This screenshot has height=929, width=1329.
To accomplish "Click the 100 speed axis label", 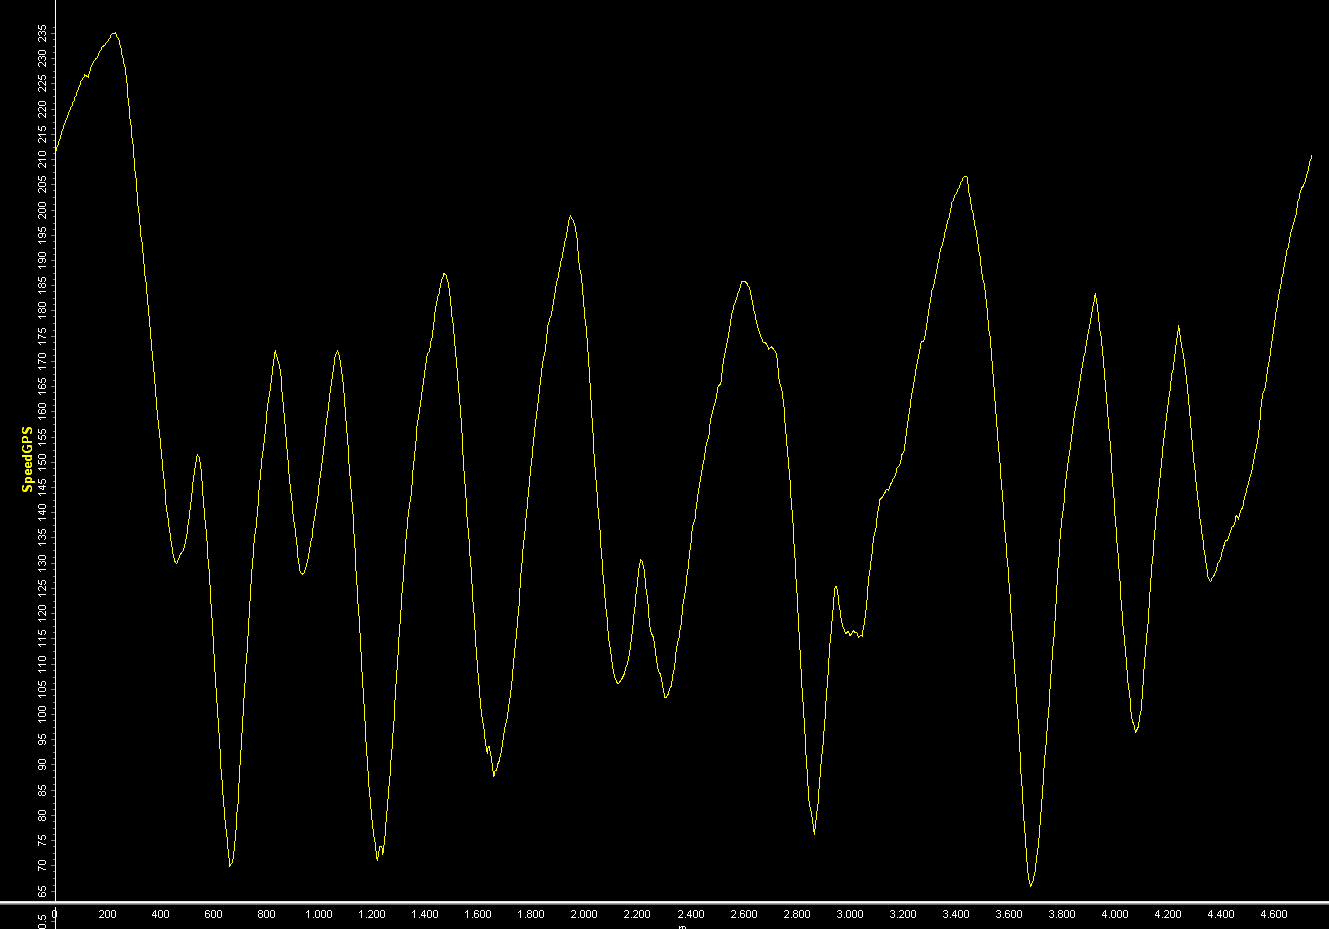I will coord(42,712).
